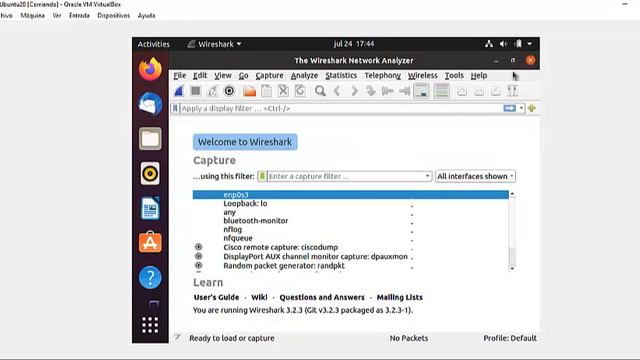Open Find a packet with the magnifier icon
This screenshot has width=640, height=360.
click(x=320, y=91)
